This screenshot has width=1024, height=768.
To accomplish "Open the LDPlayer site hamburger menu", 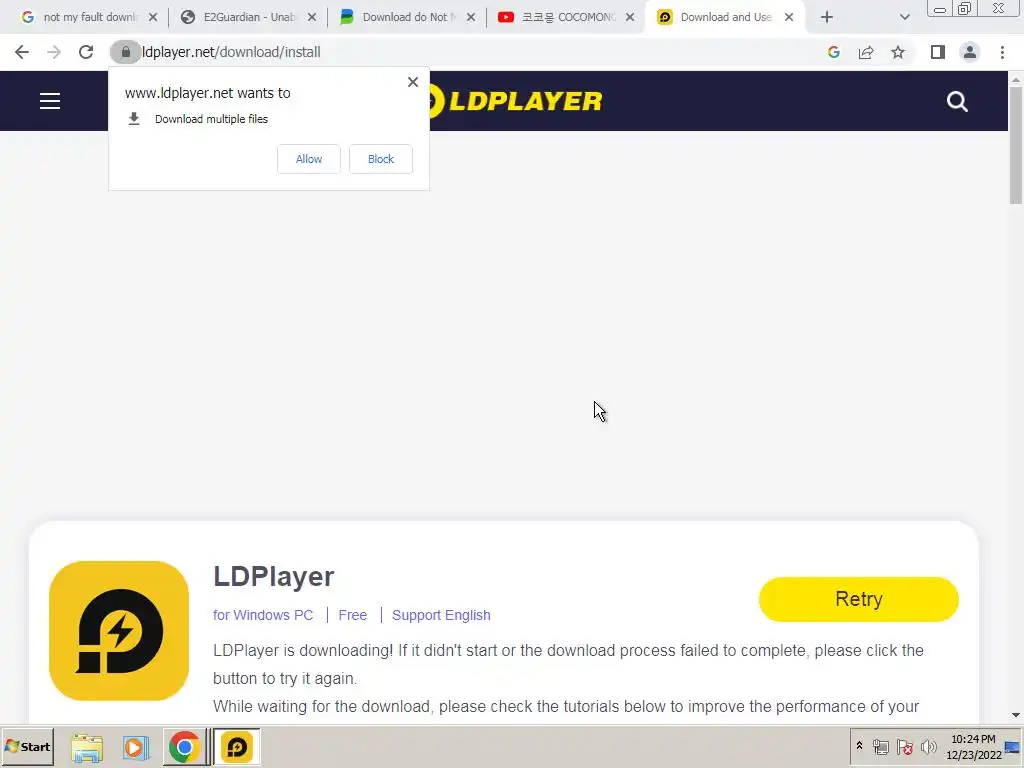I will pyautogui.click(x=50, y=101).
